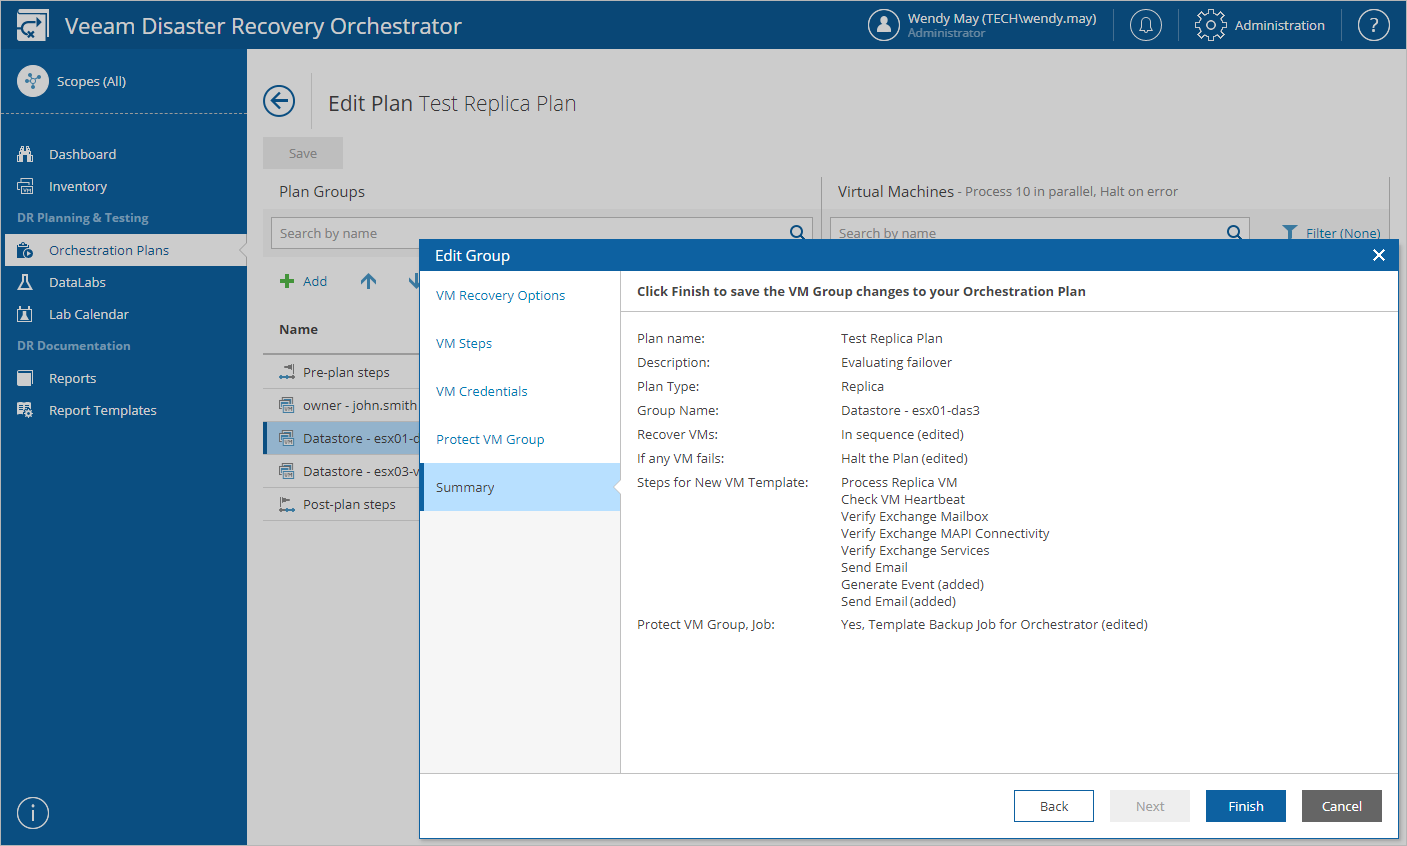Screen dimensions: 1407x846
Task: Open the help question mark icon
Action: 1374,25
